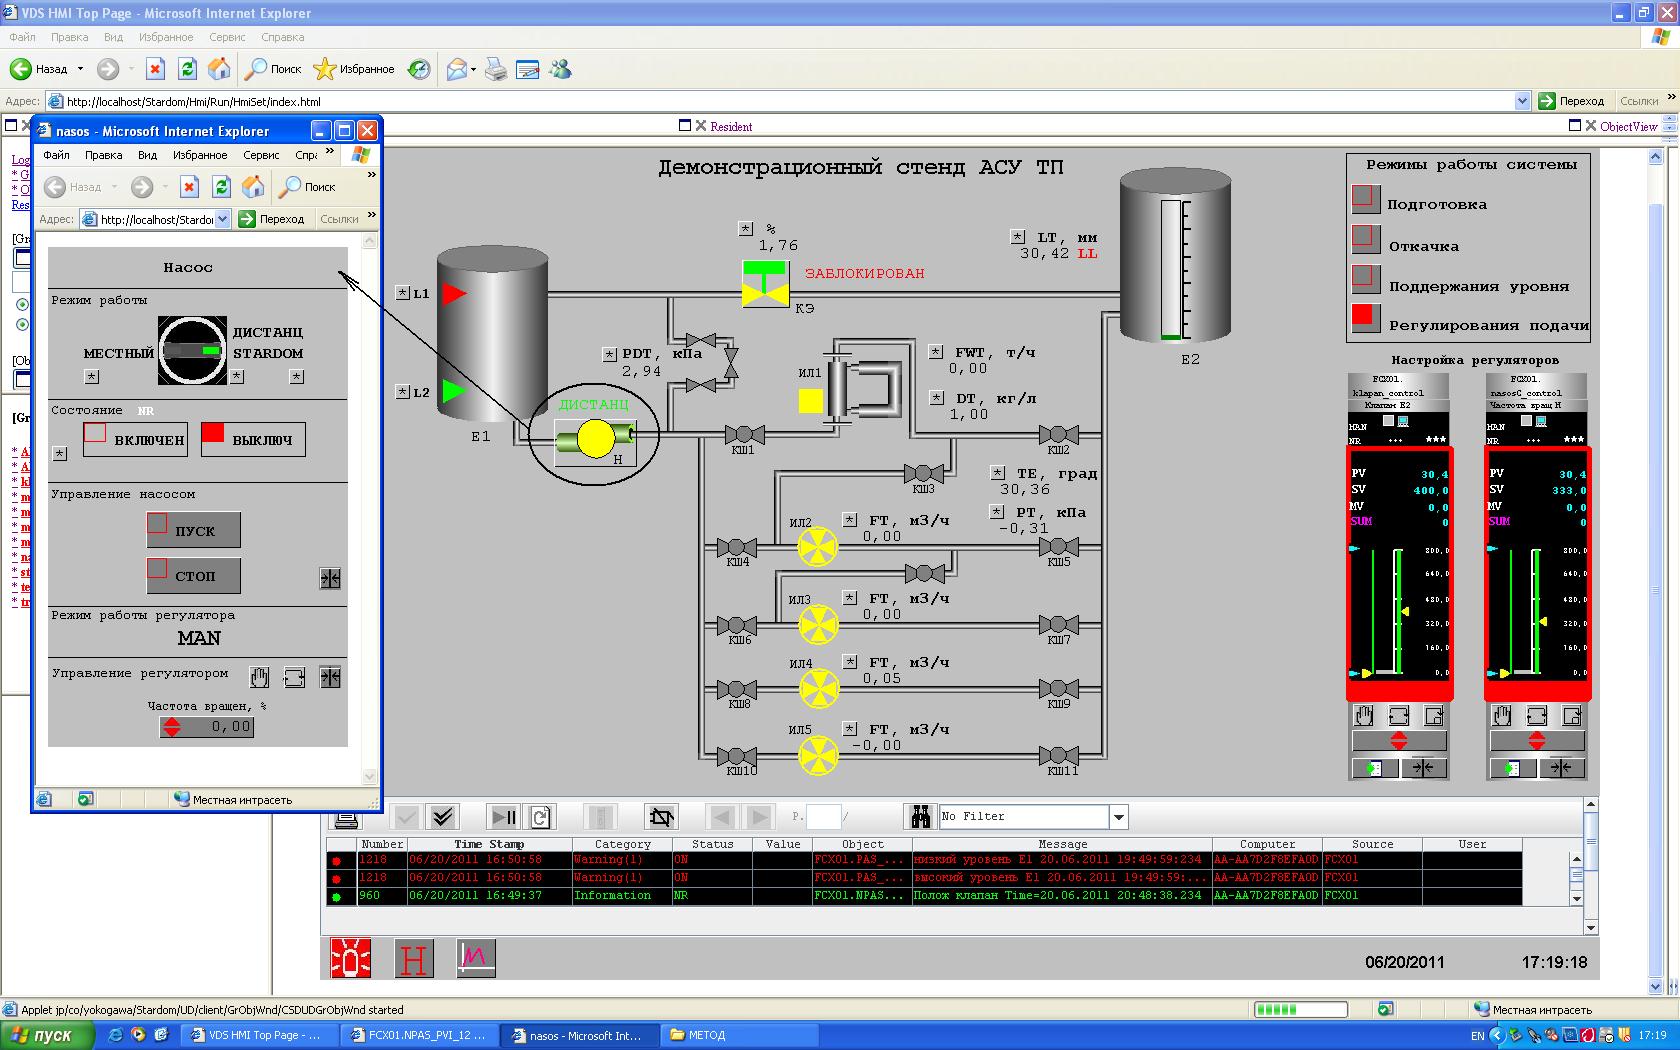Image resolution: width=1680 pixels, height=1050 pixels.
Task: Expand main IE address bar dropdown
Action: click(x=1522, y=101)
